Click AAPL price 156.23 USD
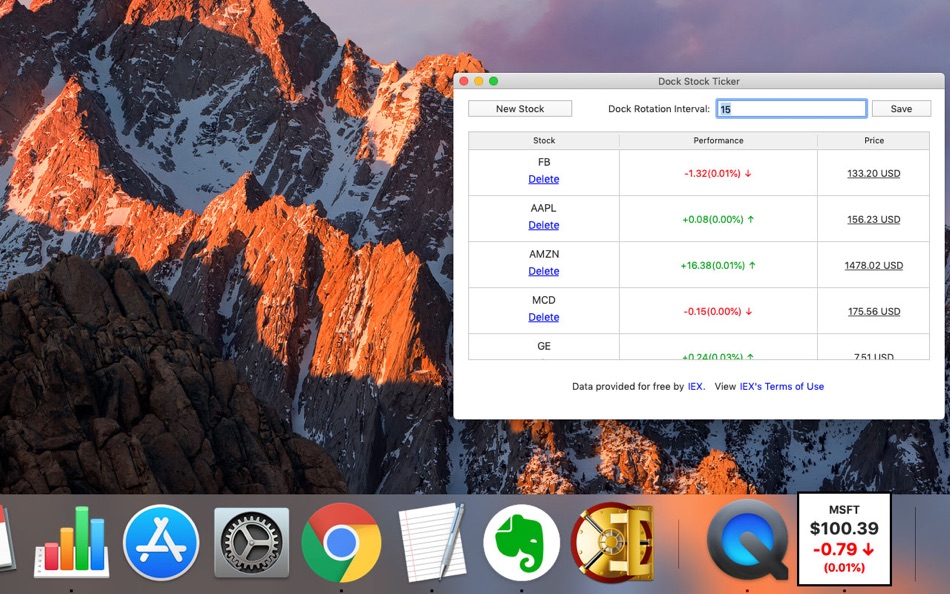Viewport: 950px width, 594px height. tap(874, 219)
